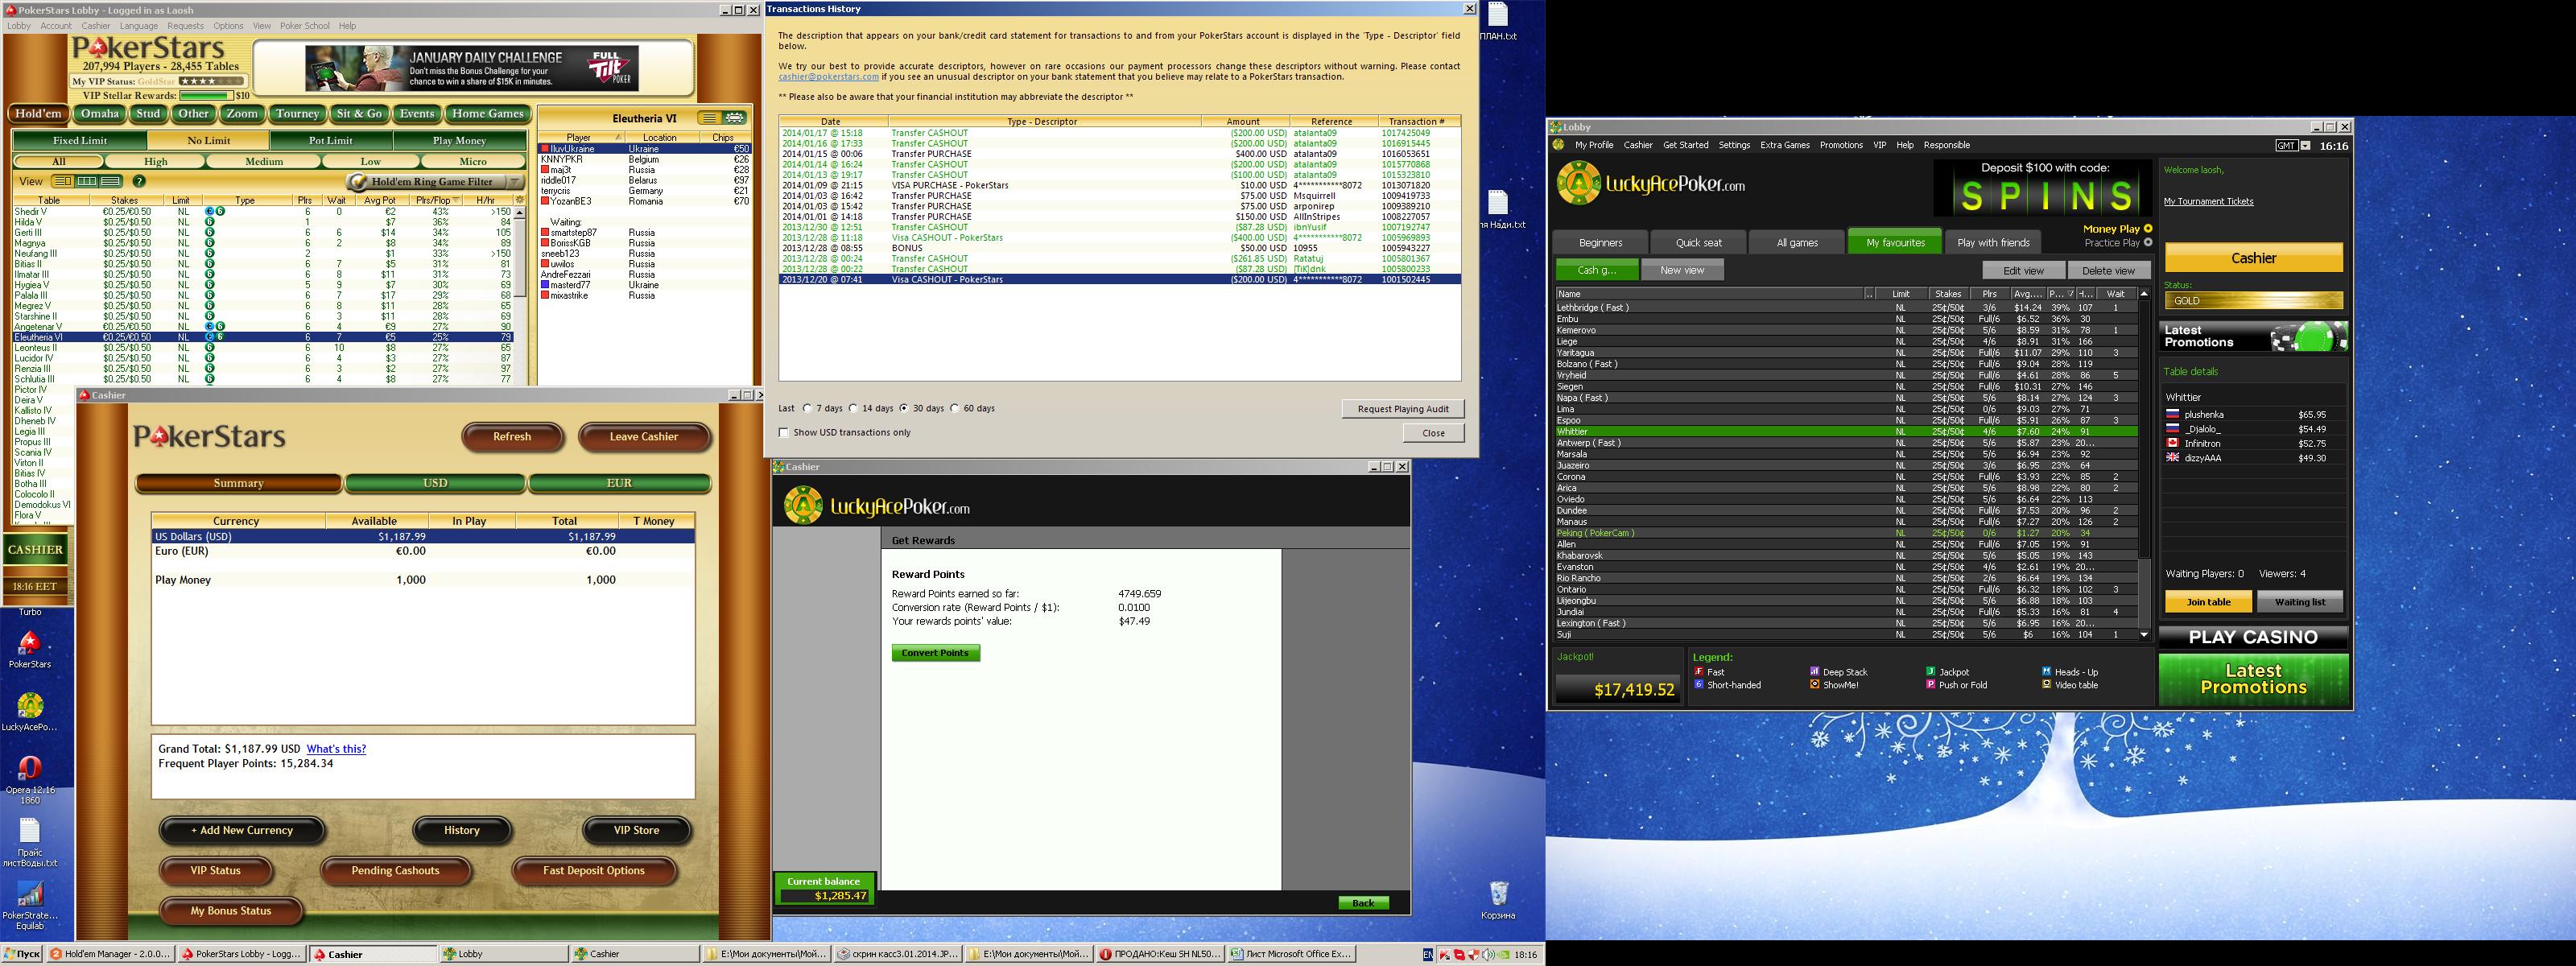Open the PokerStars desktop shortcut icon
The width and height of the screenshot is (2576, 966).
tap(29, 644)
